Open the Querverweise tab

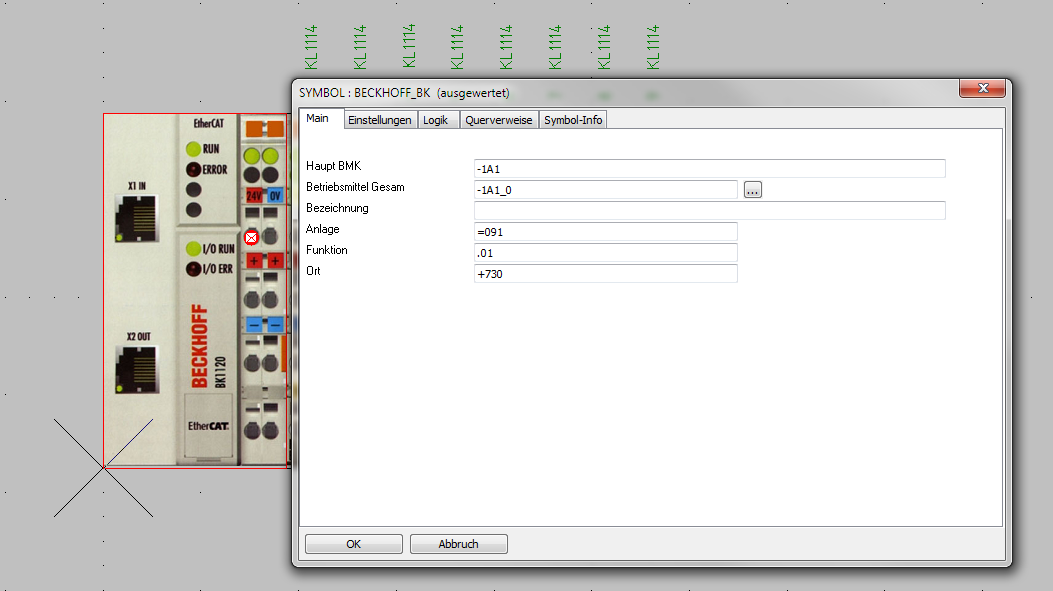coord(498,120)
